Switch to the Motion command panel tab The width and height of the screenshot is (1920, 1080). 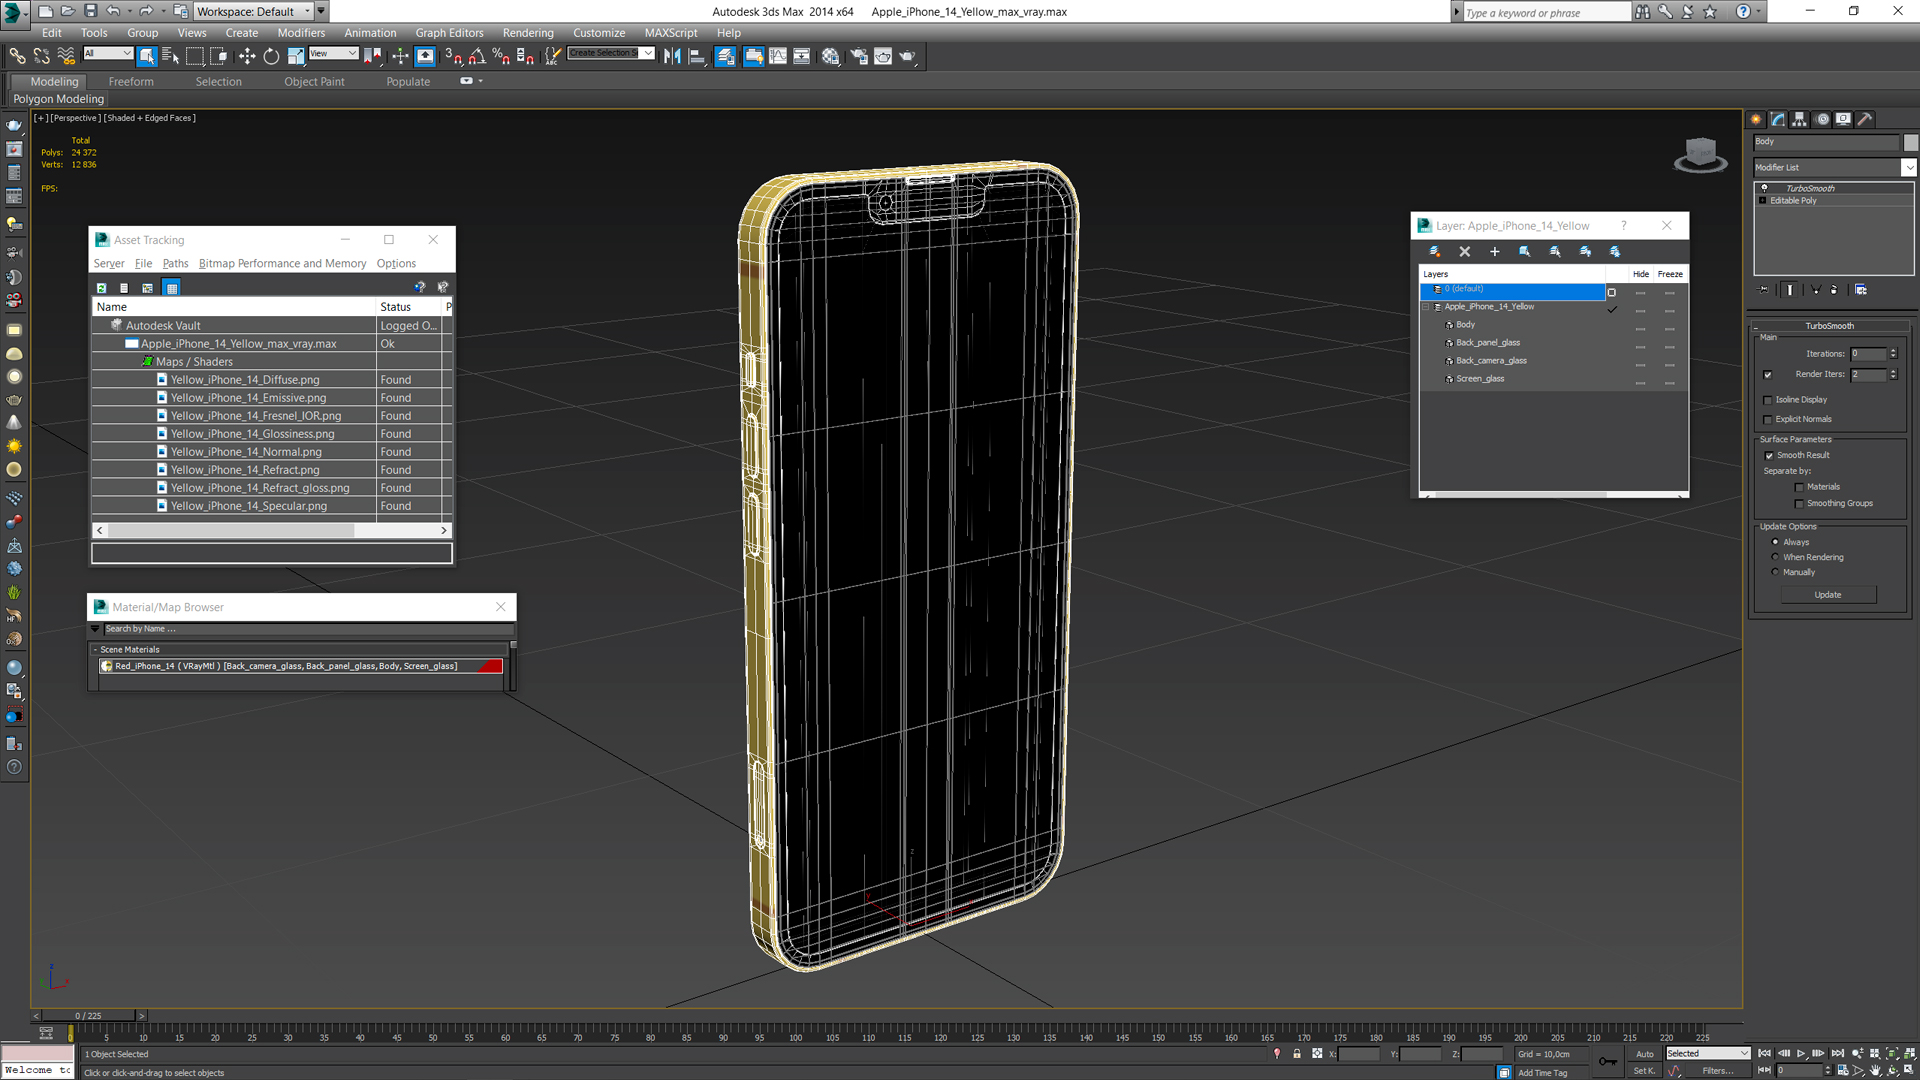point(1822,119)
